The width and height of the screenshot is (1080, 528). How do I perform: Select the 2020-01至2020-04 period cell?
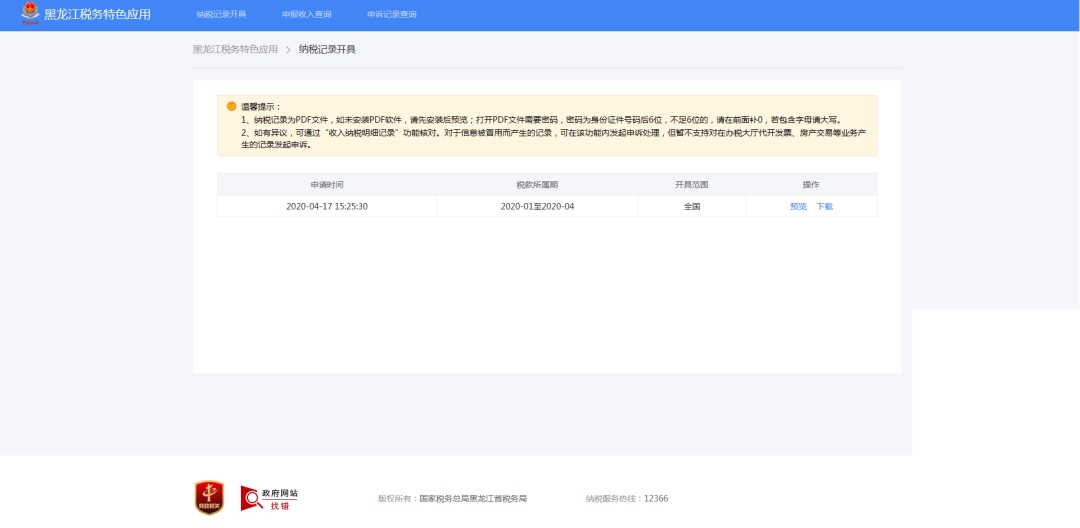click(x=537, y=206)
